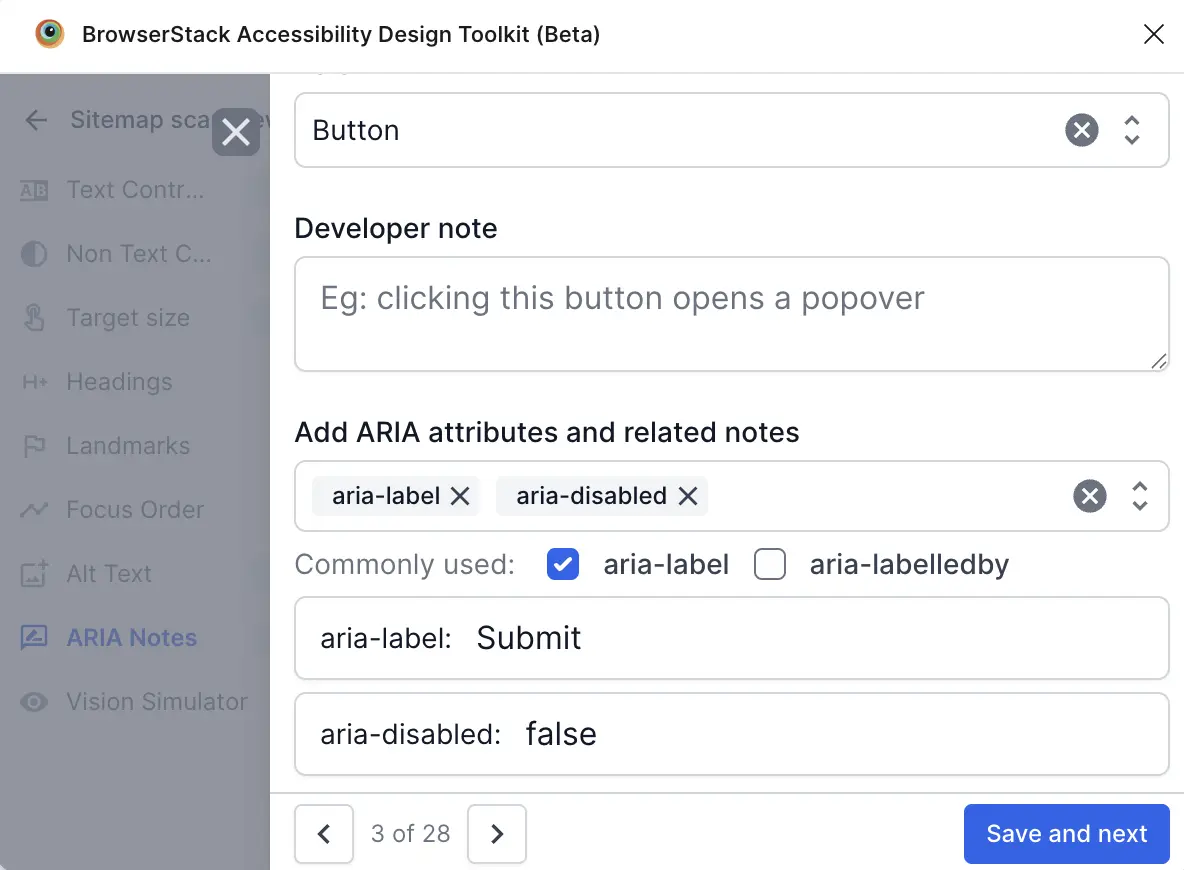This screenshot has width=1184, height=870.
Task: Click the window title text
Action: point(341,34)
